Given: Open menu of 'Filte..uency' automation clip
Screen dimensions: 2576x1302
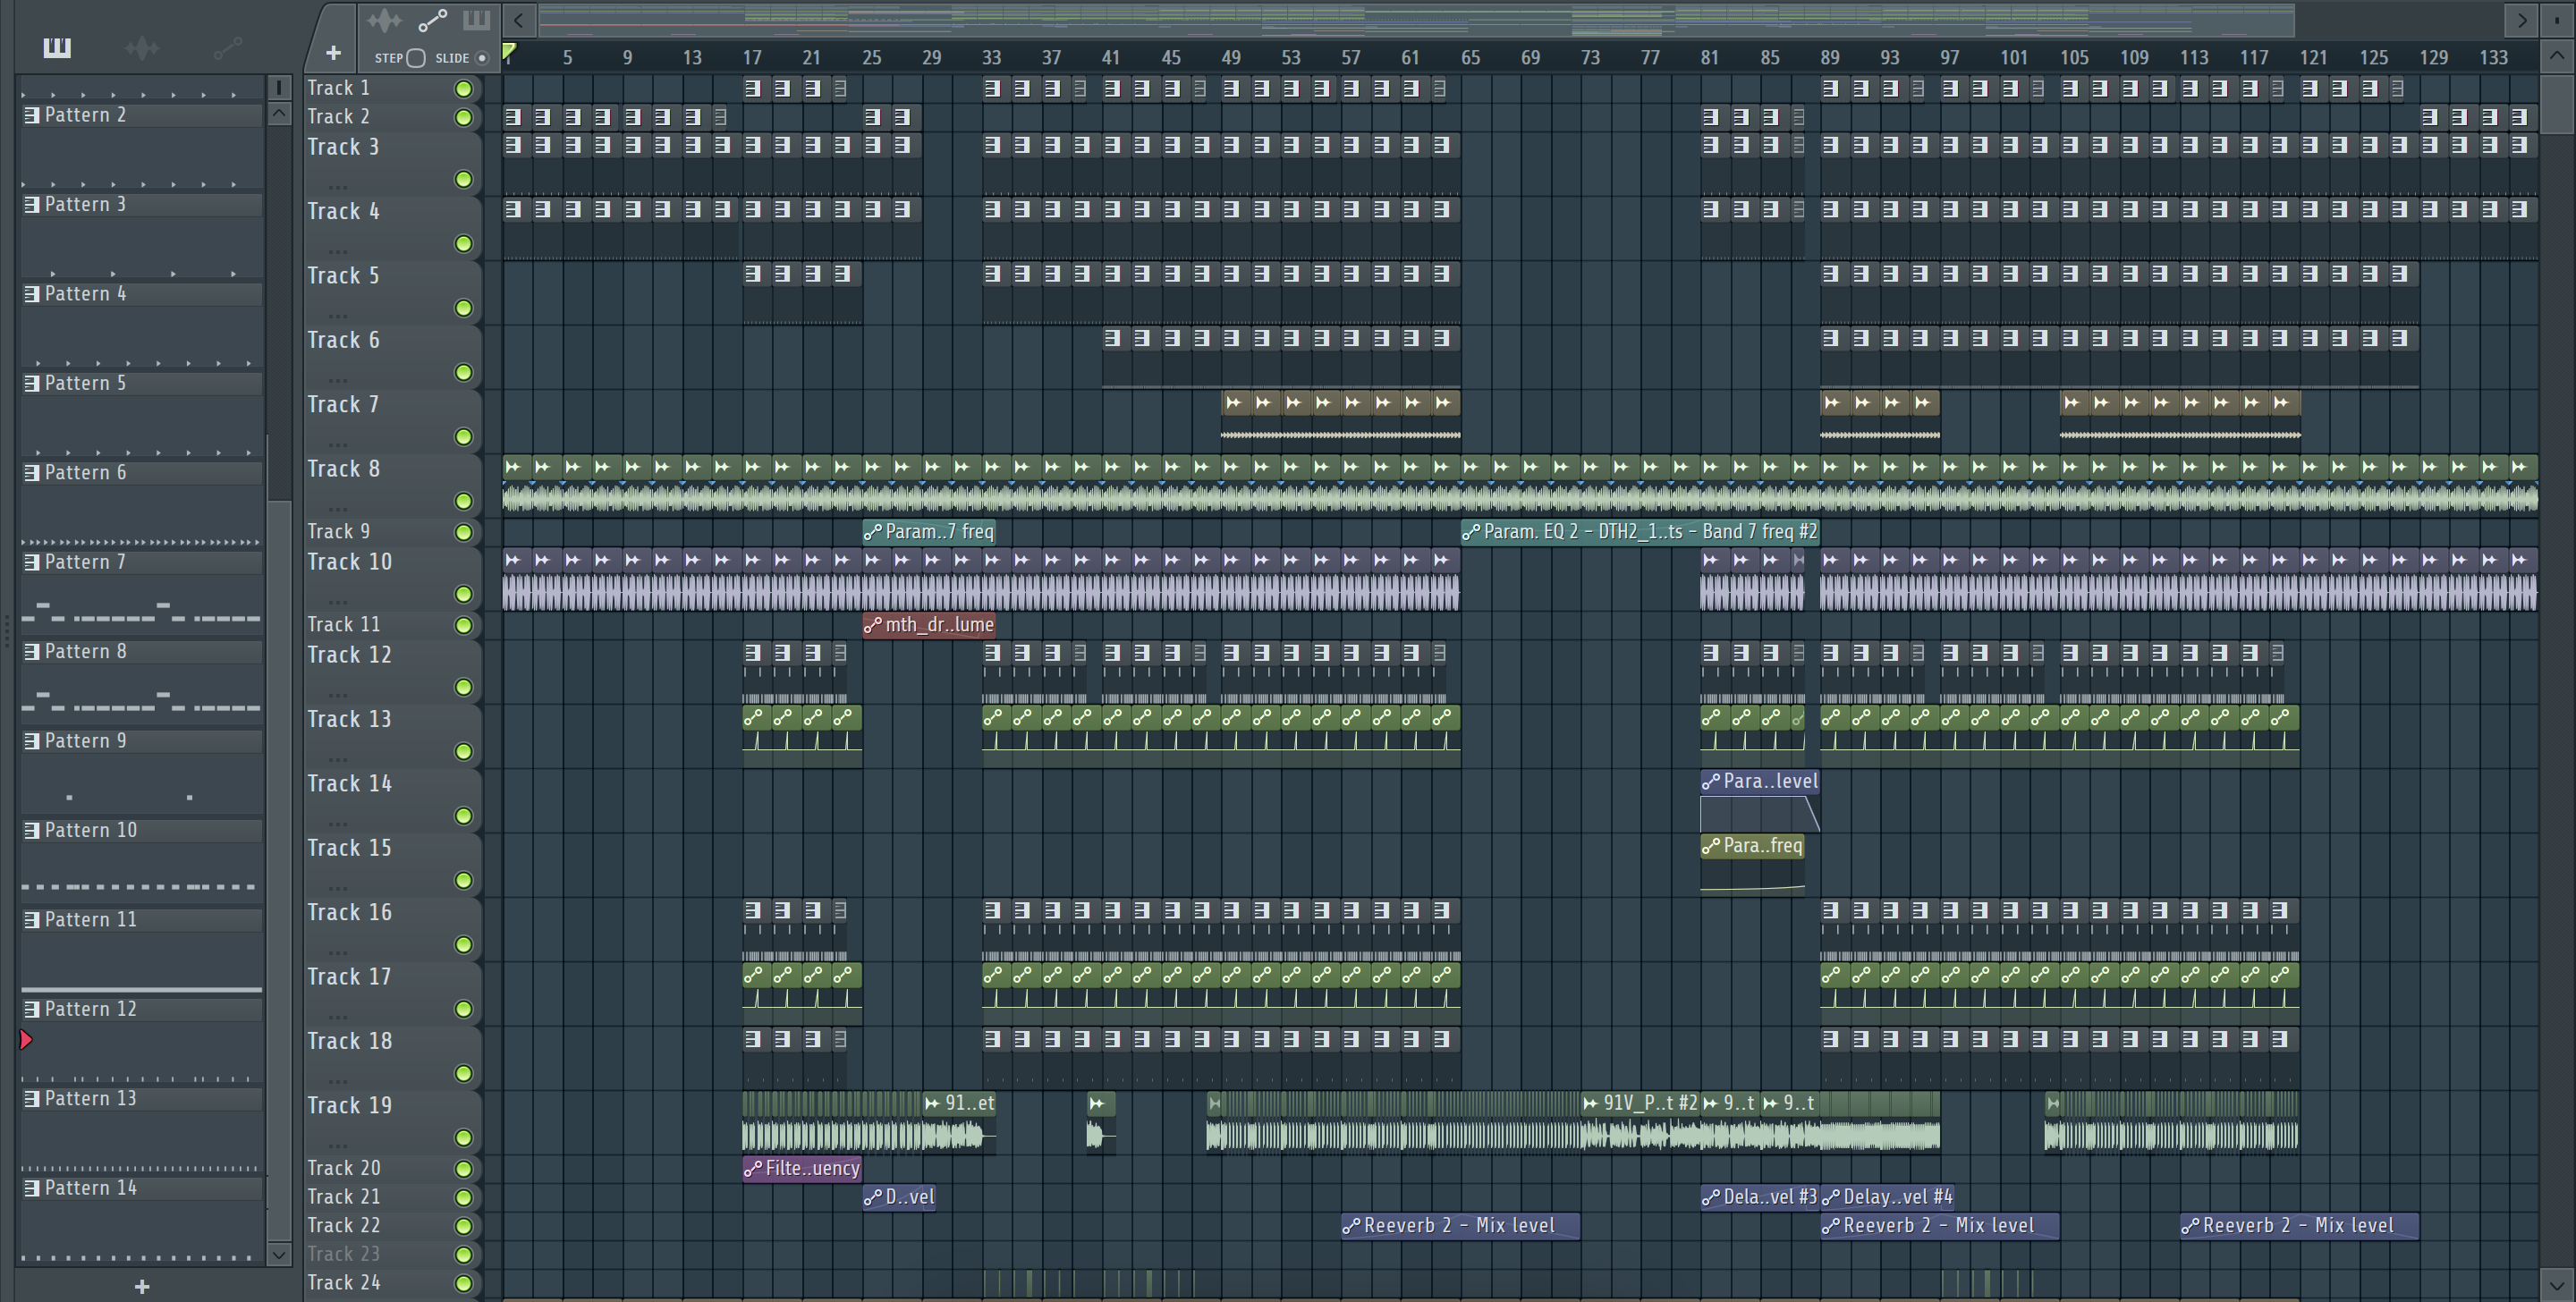Looking at the screenshot, I should [752, 1168].
